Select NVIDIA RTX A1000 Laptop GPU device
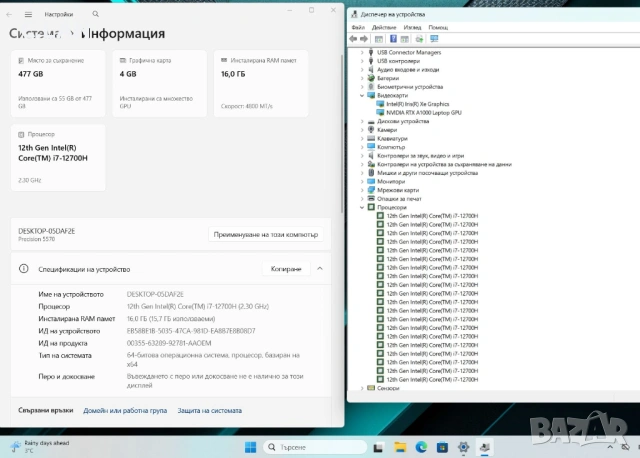This screenshot has height=458, width=640. (424, 113)
